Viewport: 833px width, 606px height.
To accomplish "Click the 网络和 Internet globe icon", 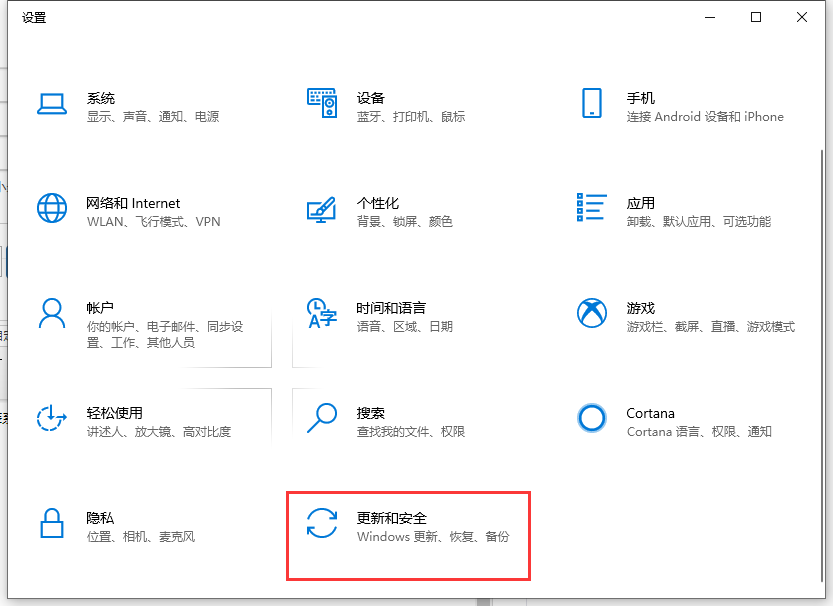I will [x=52, y=208].
